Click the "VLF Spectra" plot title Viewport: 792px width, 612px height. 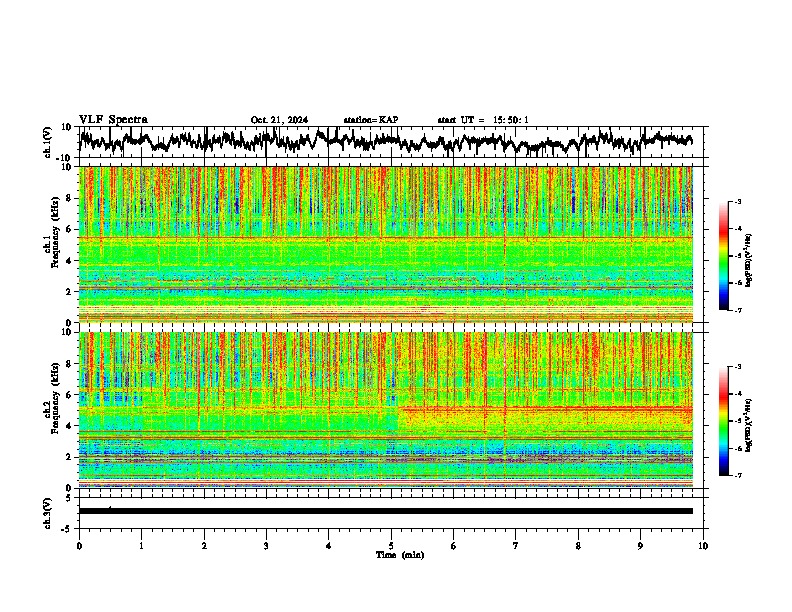click(113, 120)
